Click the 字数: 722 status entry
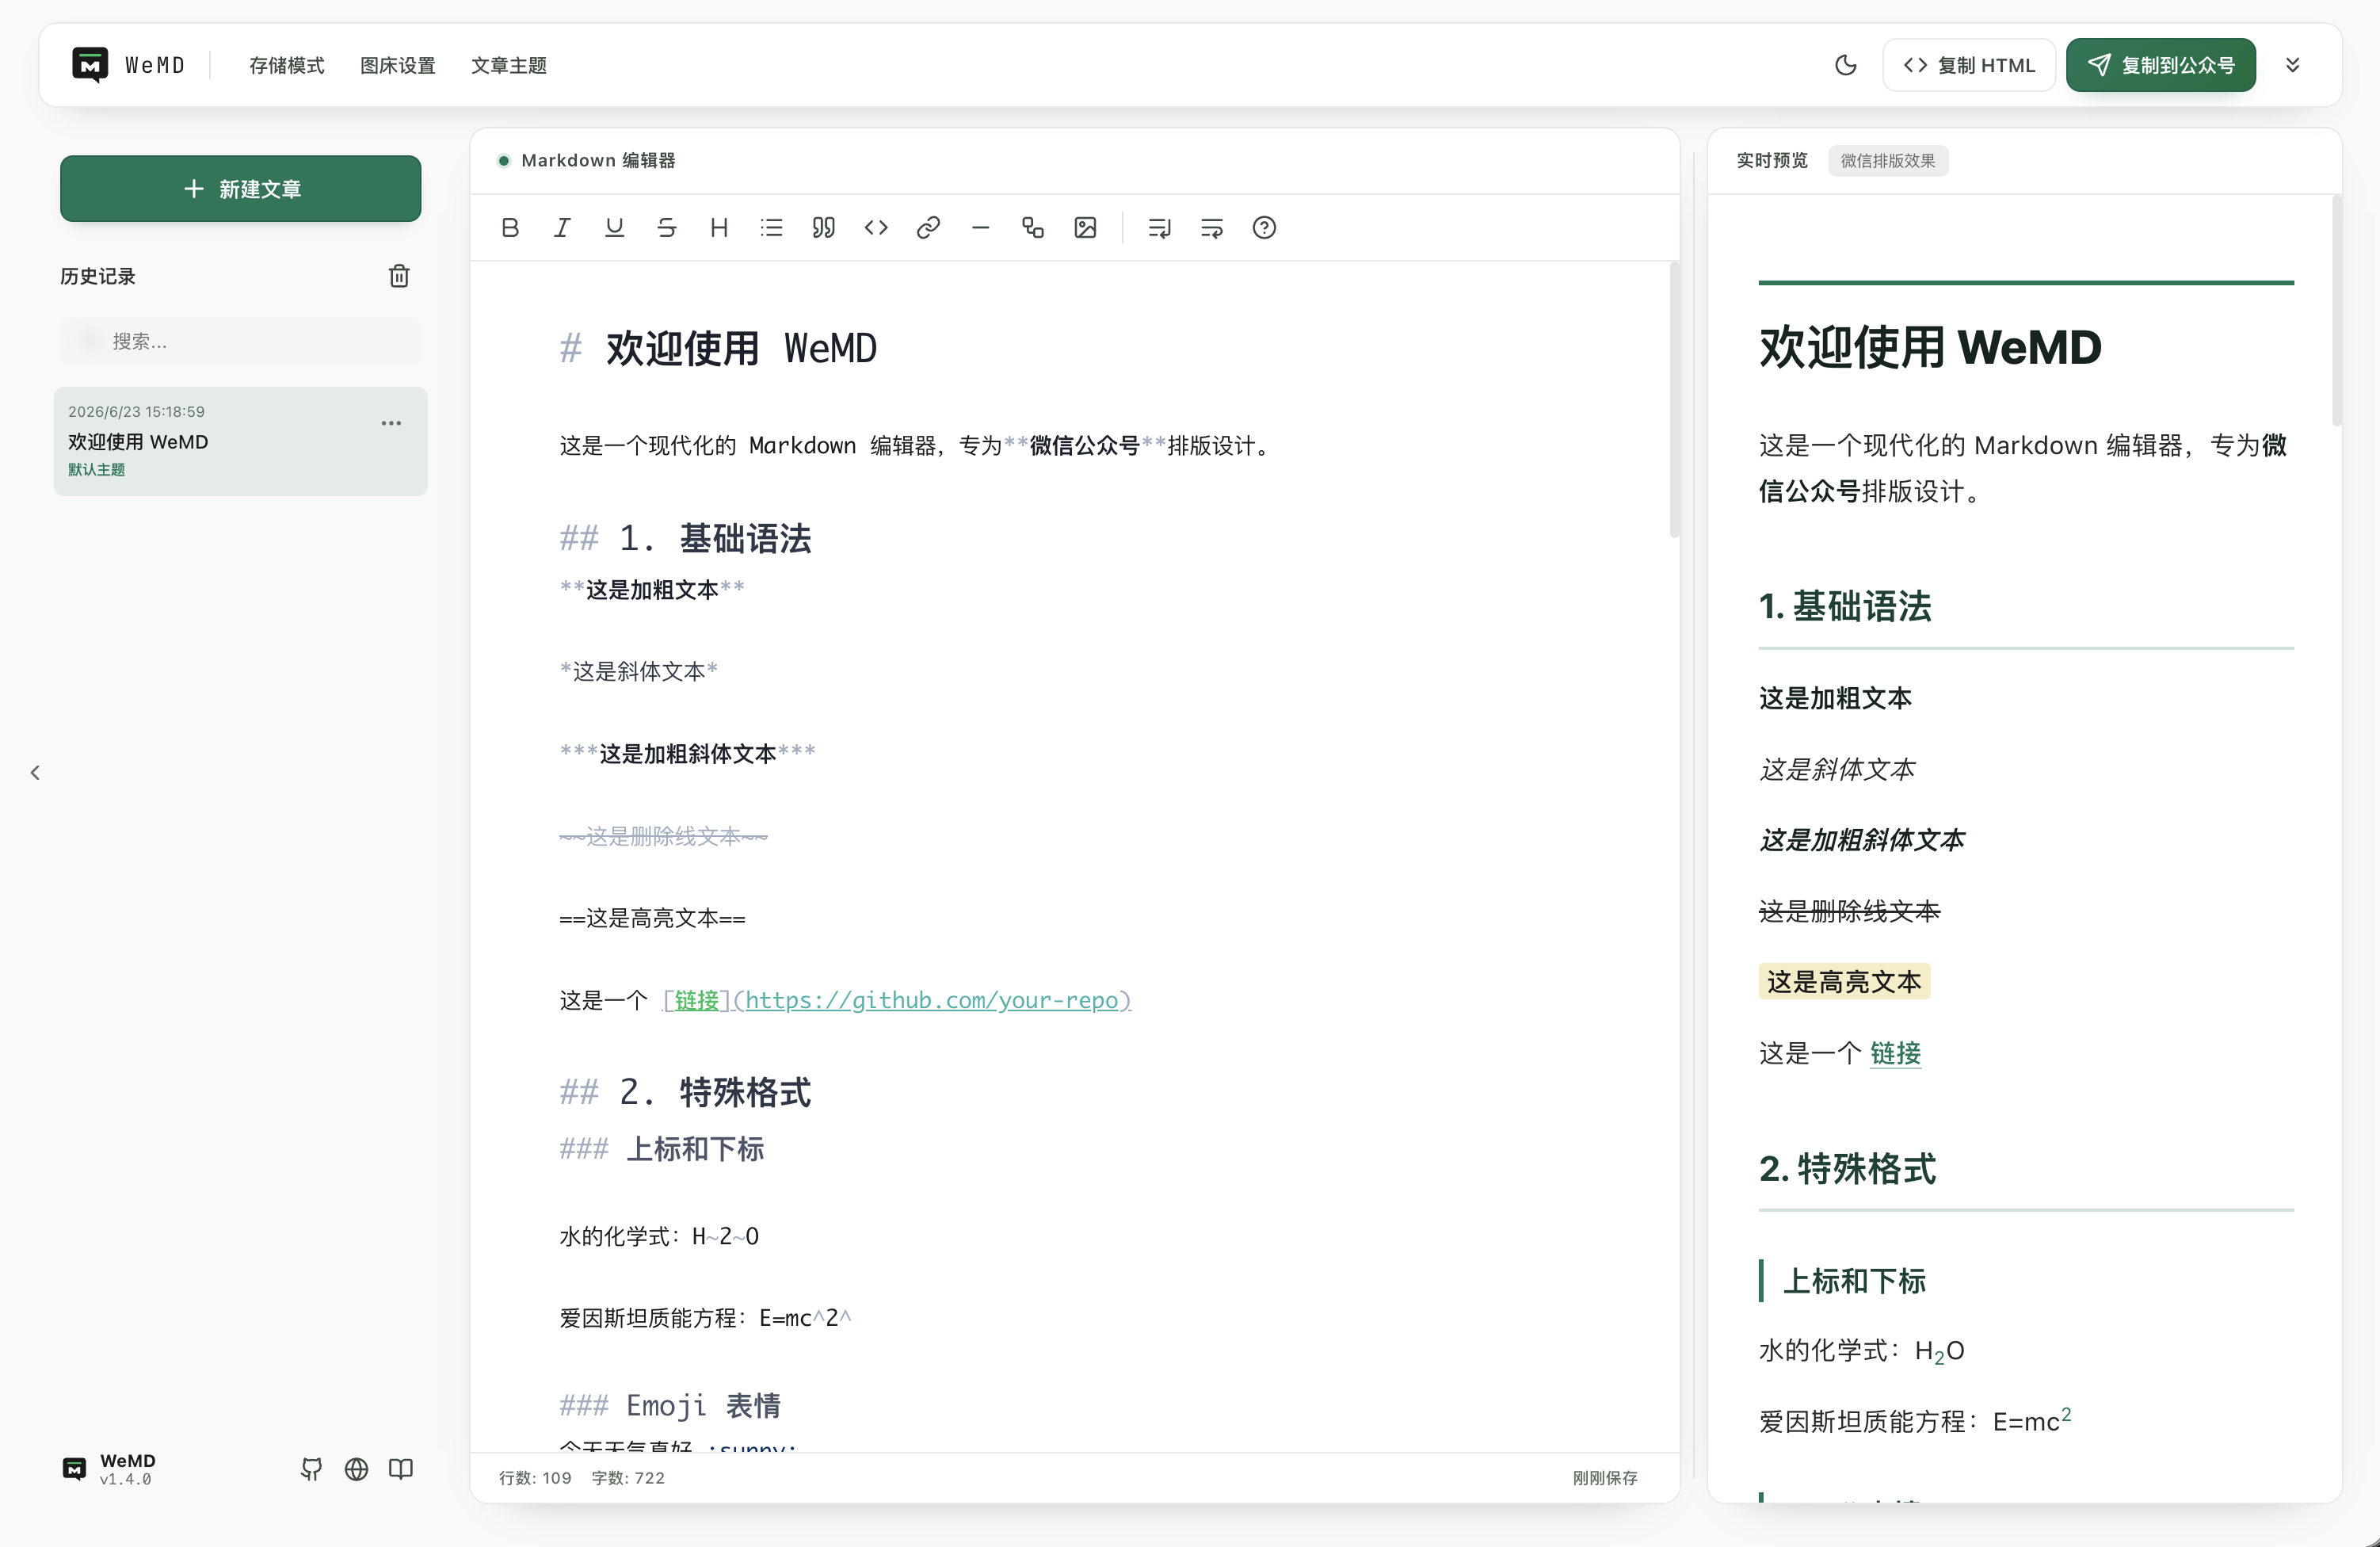 pyautogui.click(x=628, y=1478)
